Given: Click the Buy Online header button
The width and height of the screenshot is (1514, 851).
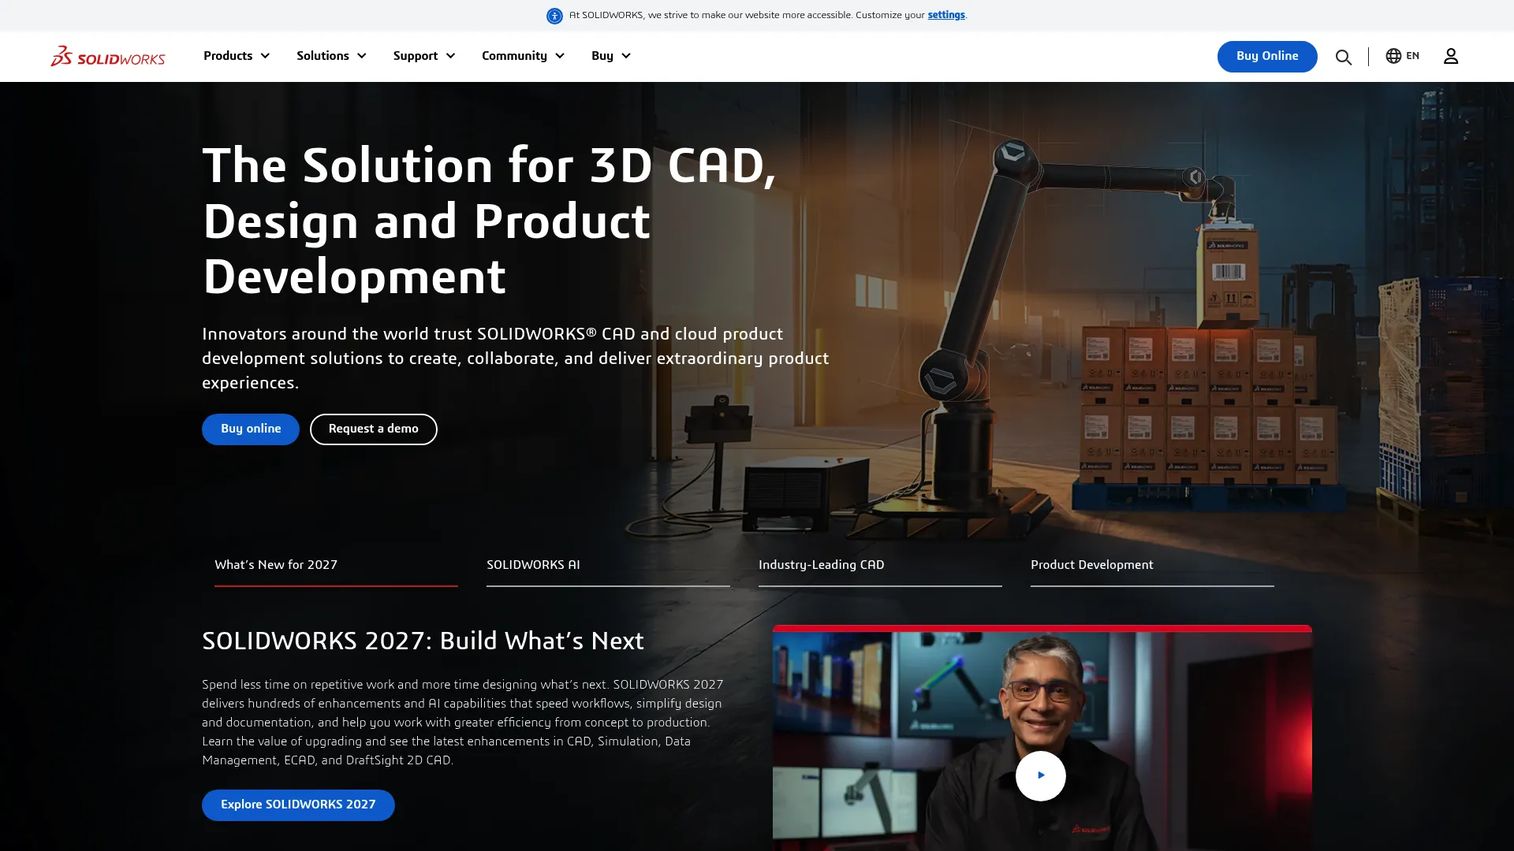Looking at the screenshot, I should (x=1267, y=56).
